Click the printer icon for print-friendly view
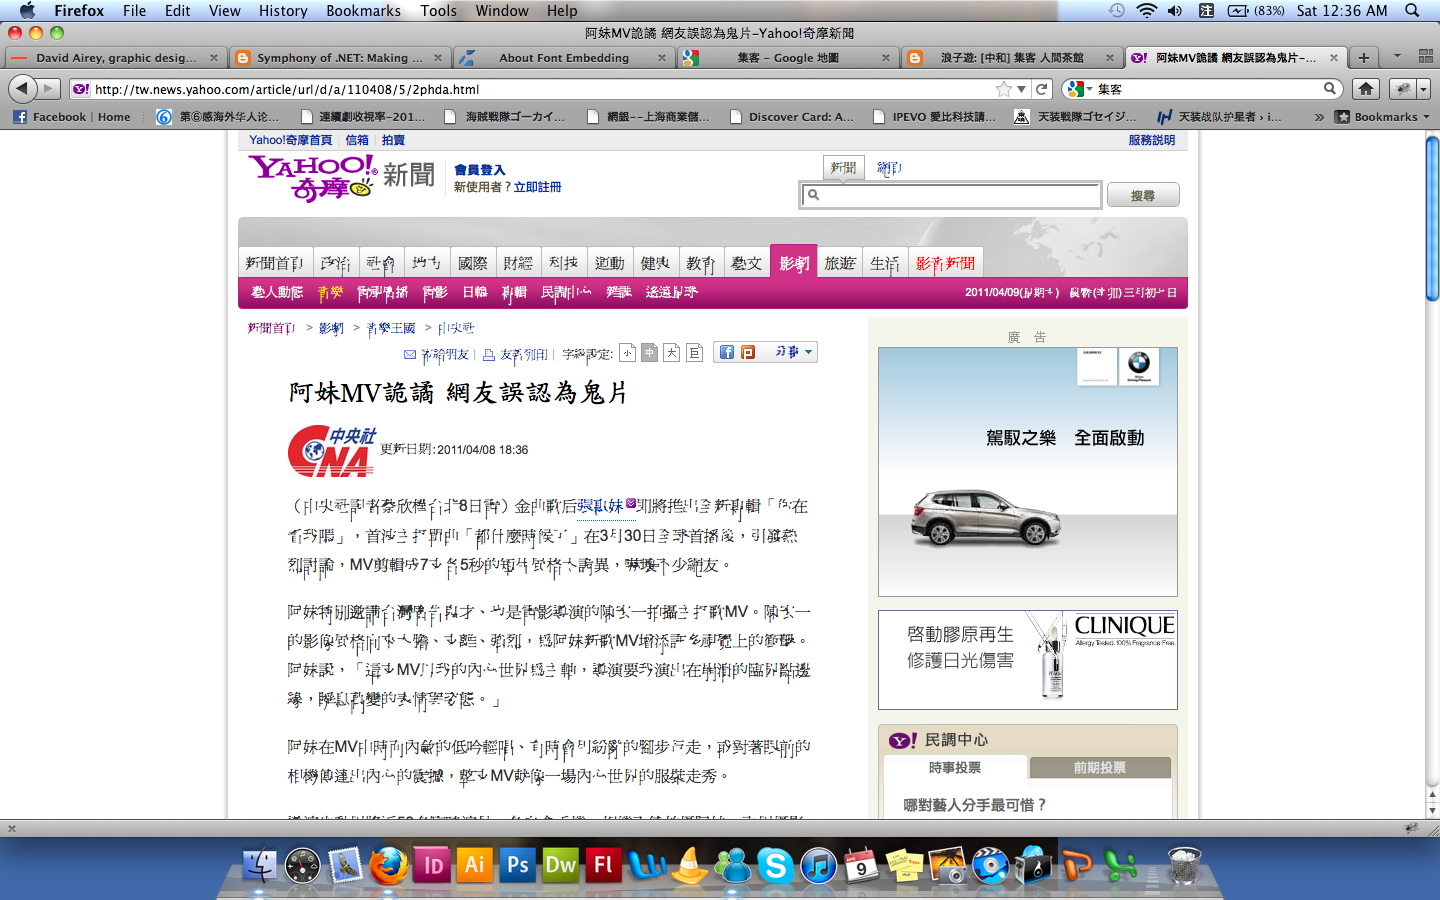Viewport: 1440px width, 900px height. (489, 354)
